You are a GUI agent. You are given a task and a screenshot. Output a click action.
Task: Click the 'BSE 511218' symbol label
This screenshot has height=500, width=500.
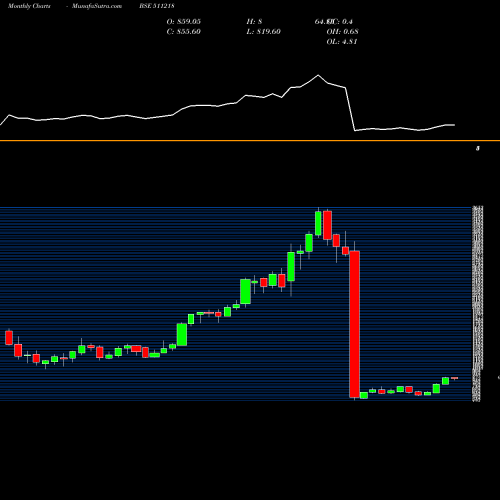pyautogui.click(x=157, y=6)
